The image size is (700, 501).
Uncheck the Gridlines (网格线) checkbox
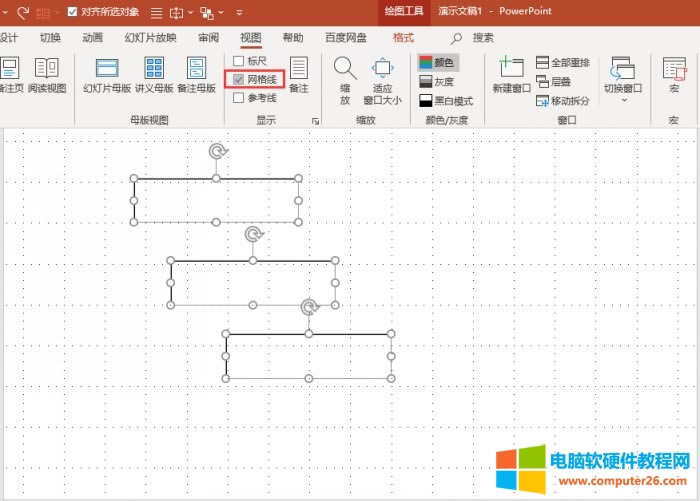point(239,79)
